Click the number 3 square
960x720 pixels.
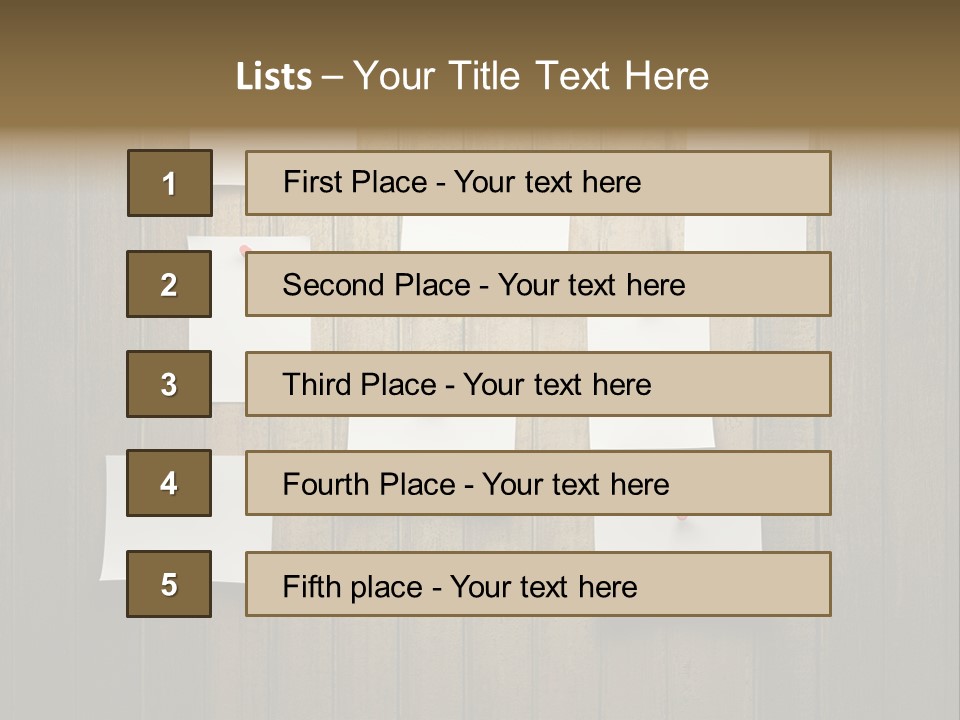click(x=169, y=384)
